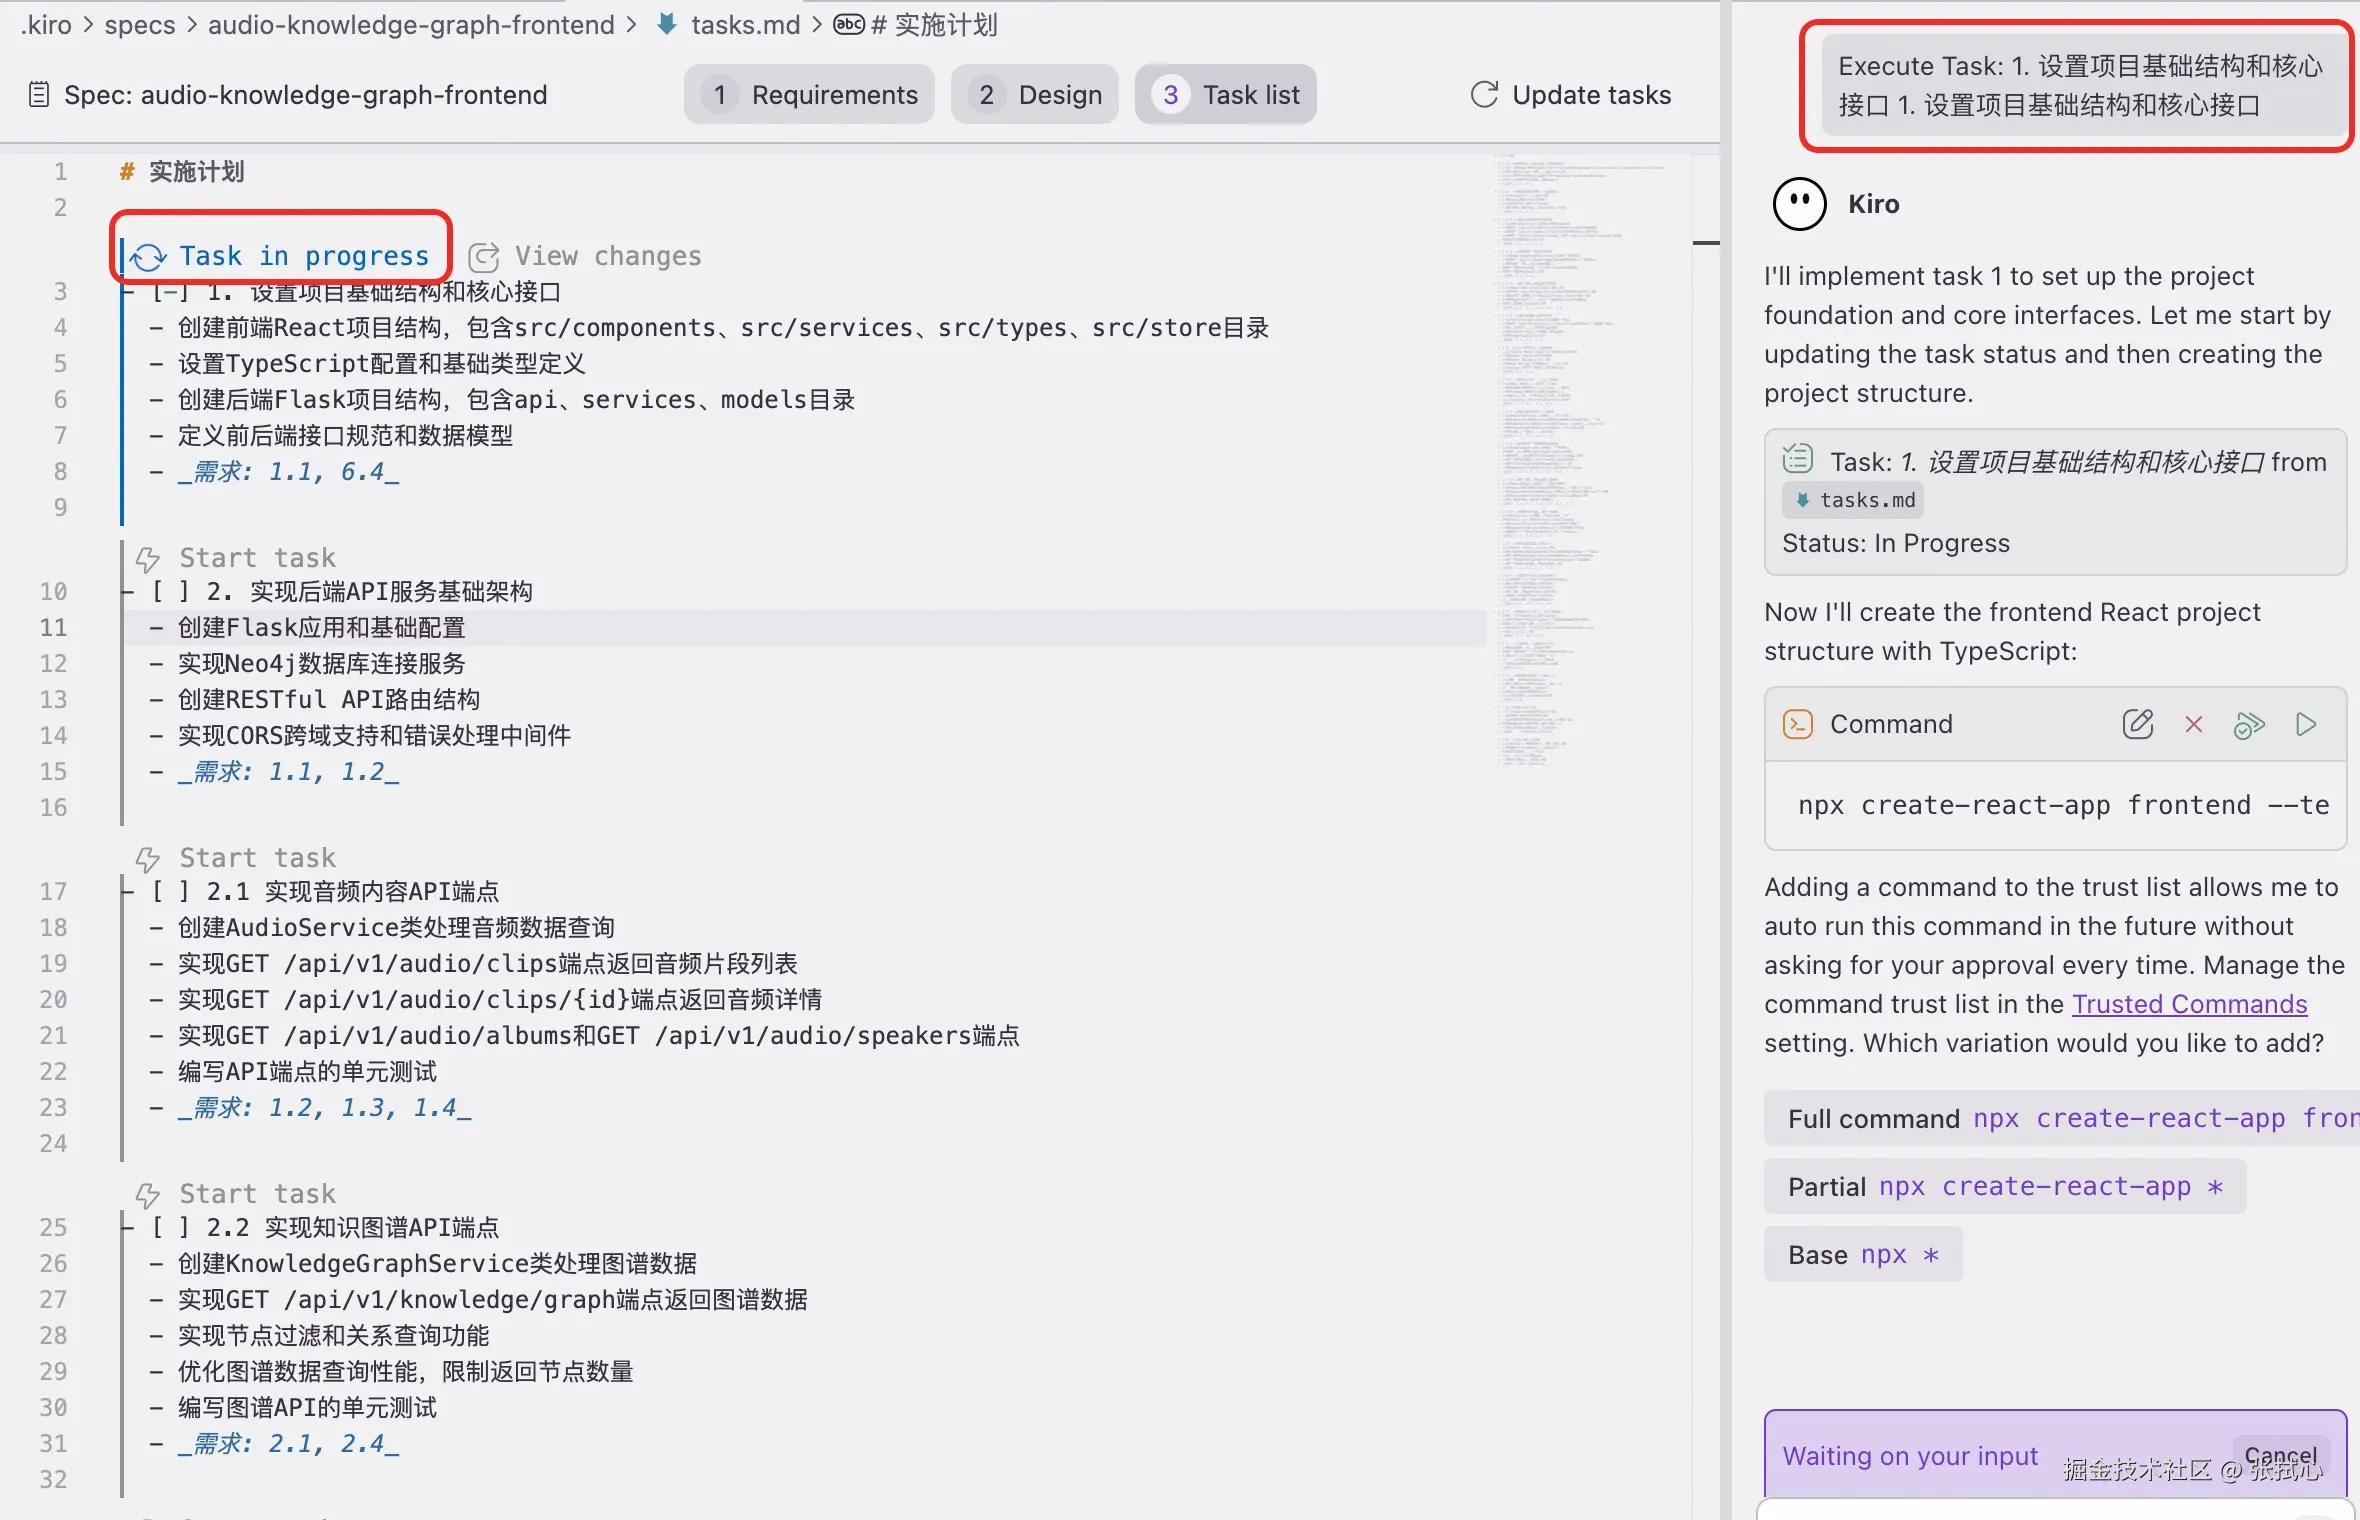Open the specs breadcrumb folder dropdown
Screen dimensions: 2360x1520
coord(139,25)
